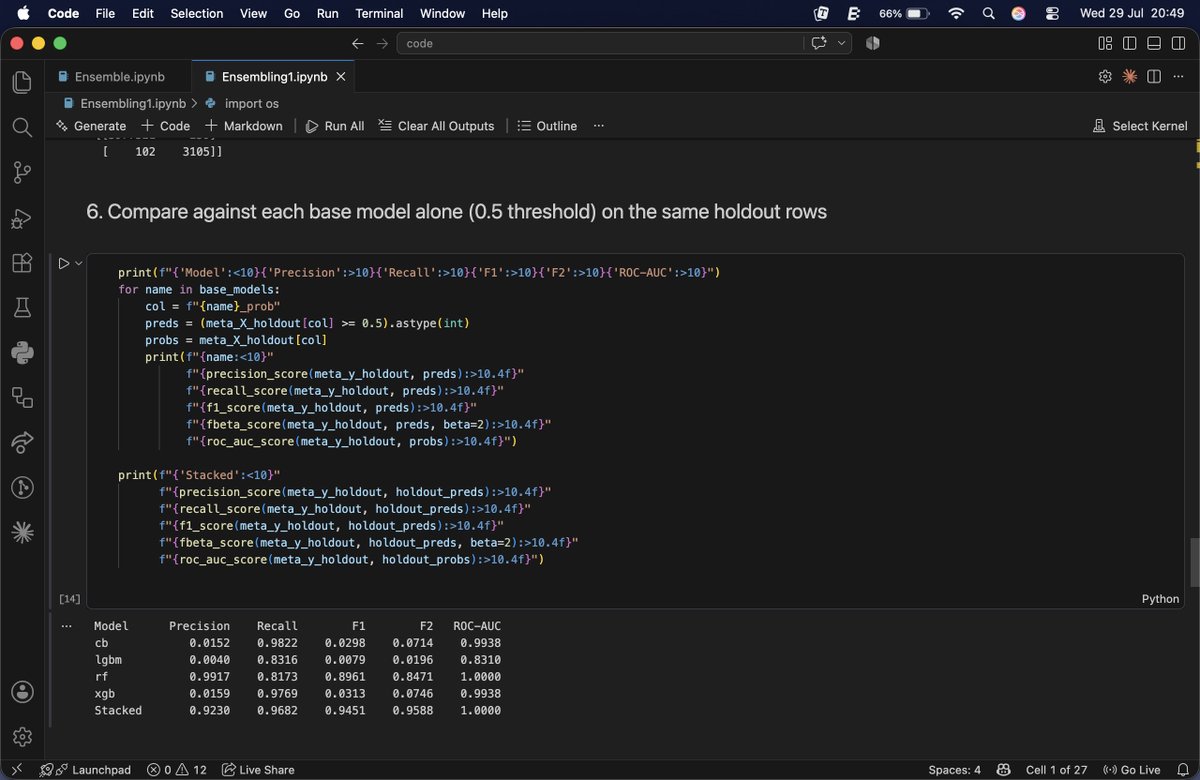Click the Customize Layout icon

(x=1105, y=43)
